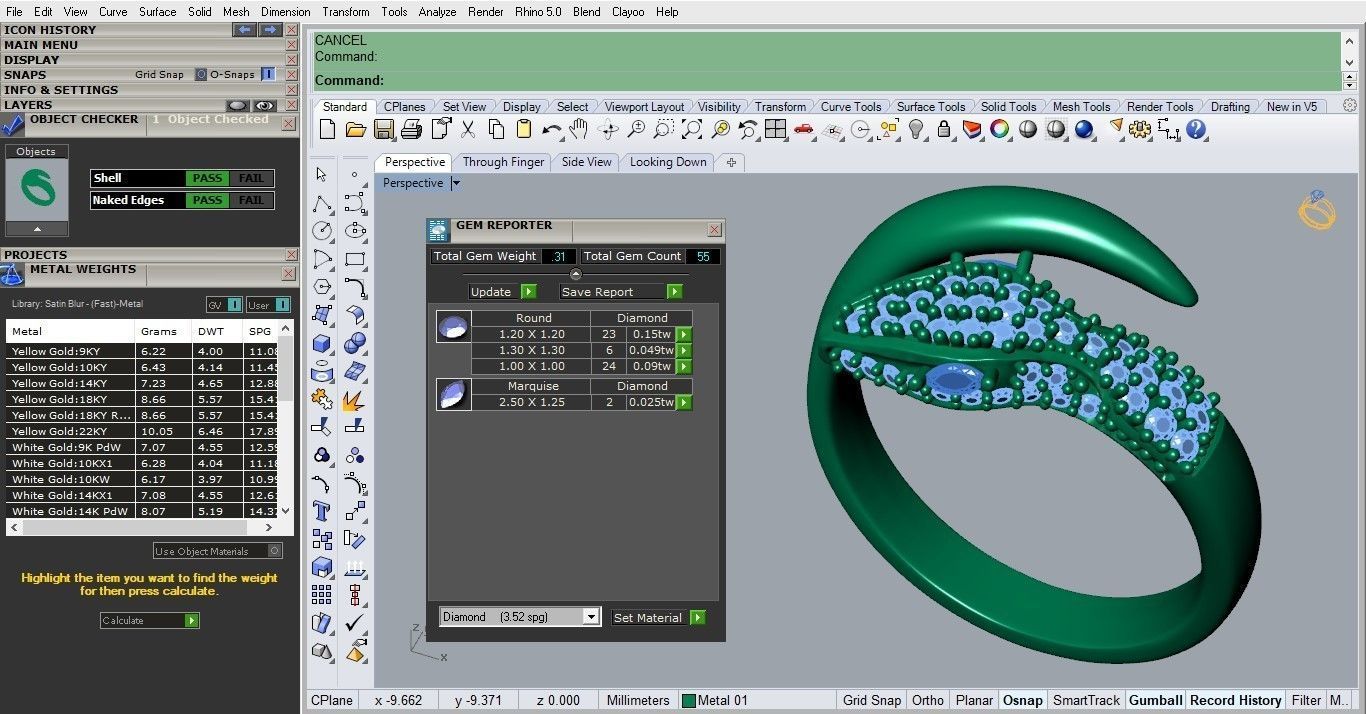Toggle Ortho in the status bar
This screenshot has width=1366, height=714.
tap(928, 700)
